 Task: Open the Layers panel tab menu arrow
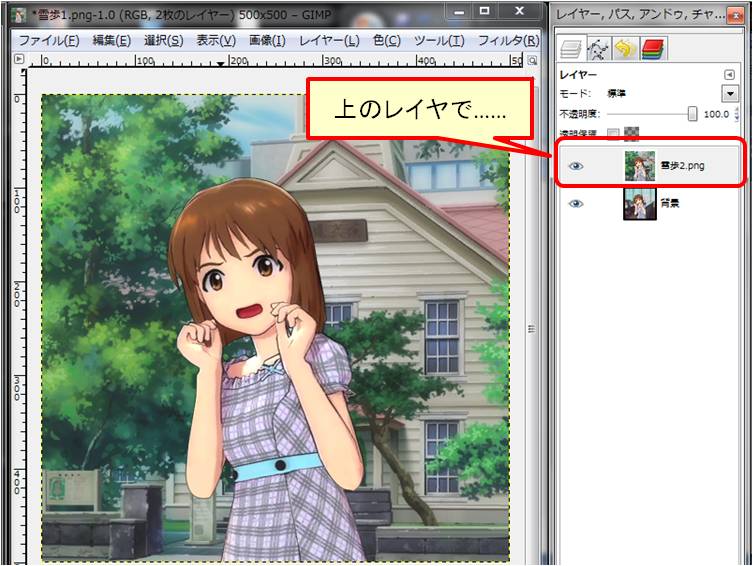point(729,75)
